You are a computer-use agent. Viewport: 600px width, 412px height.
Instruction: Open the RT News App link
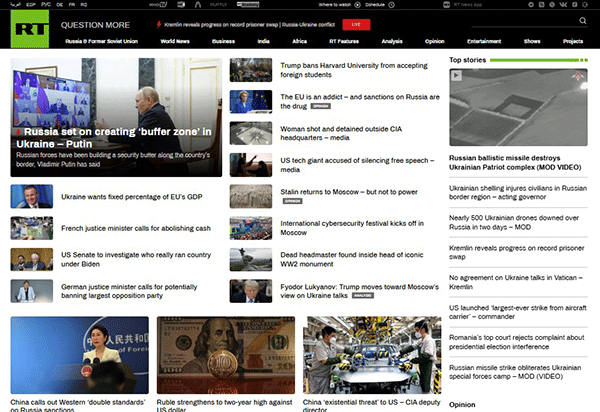468,5
